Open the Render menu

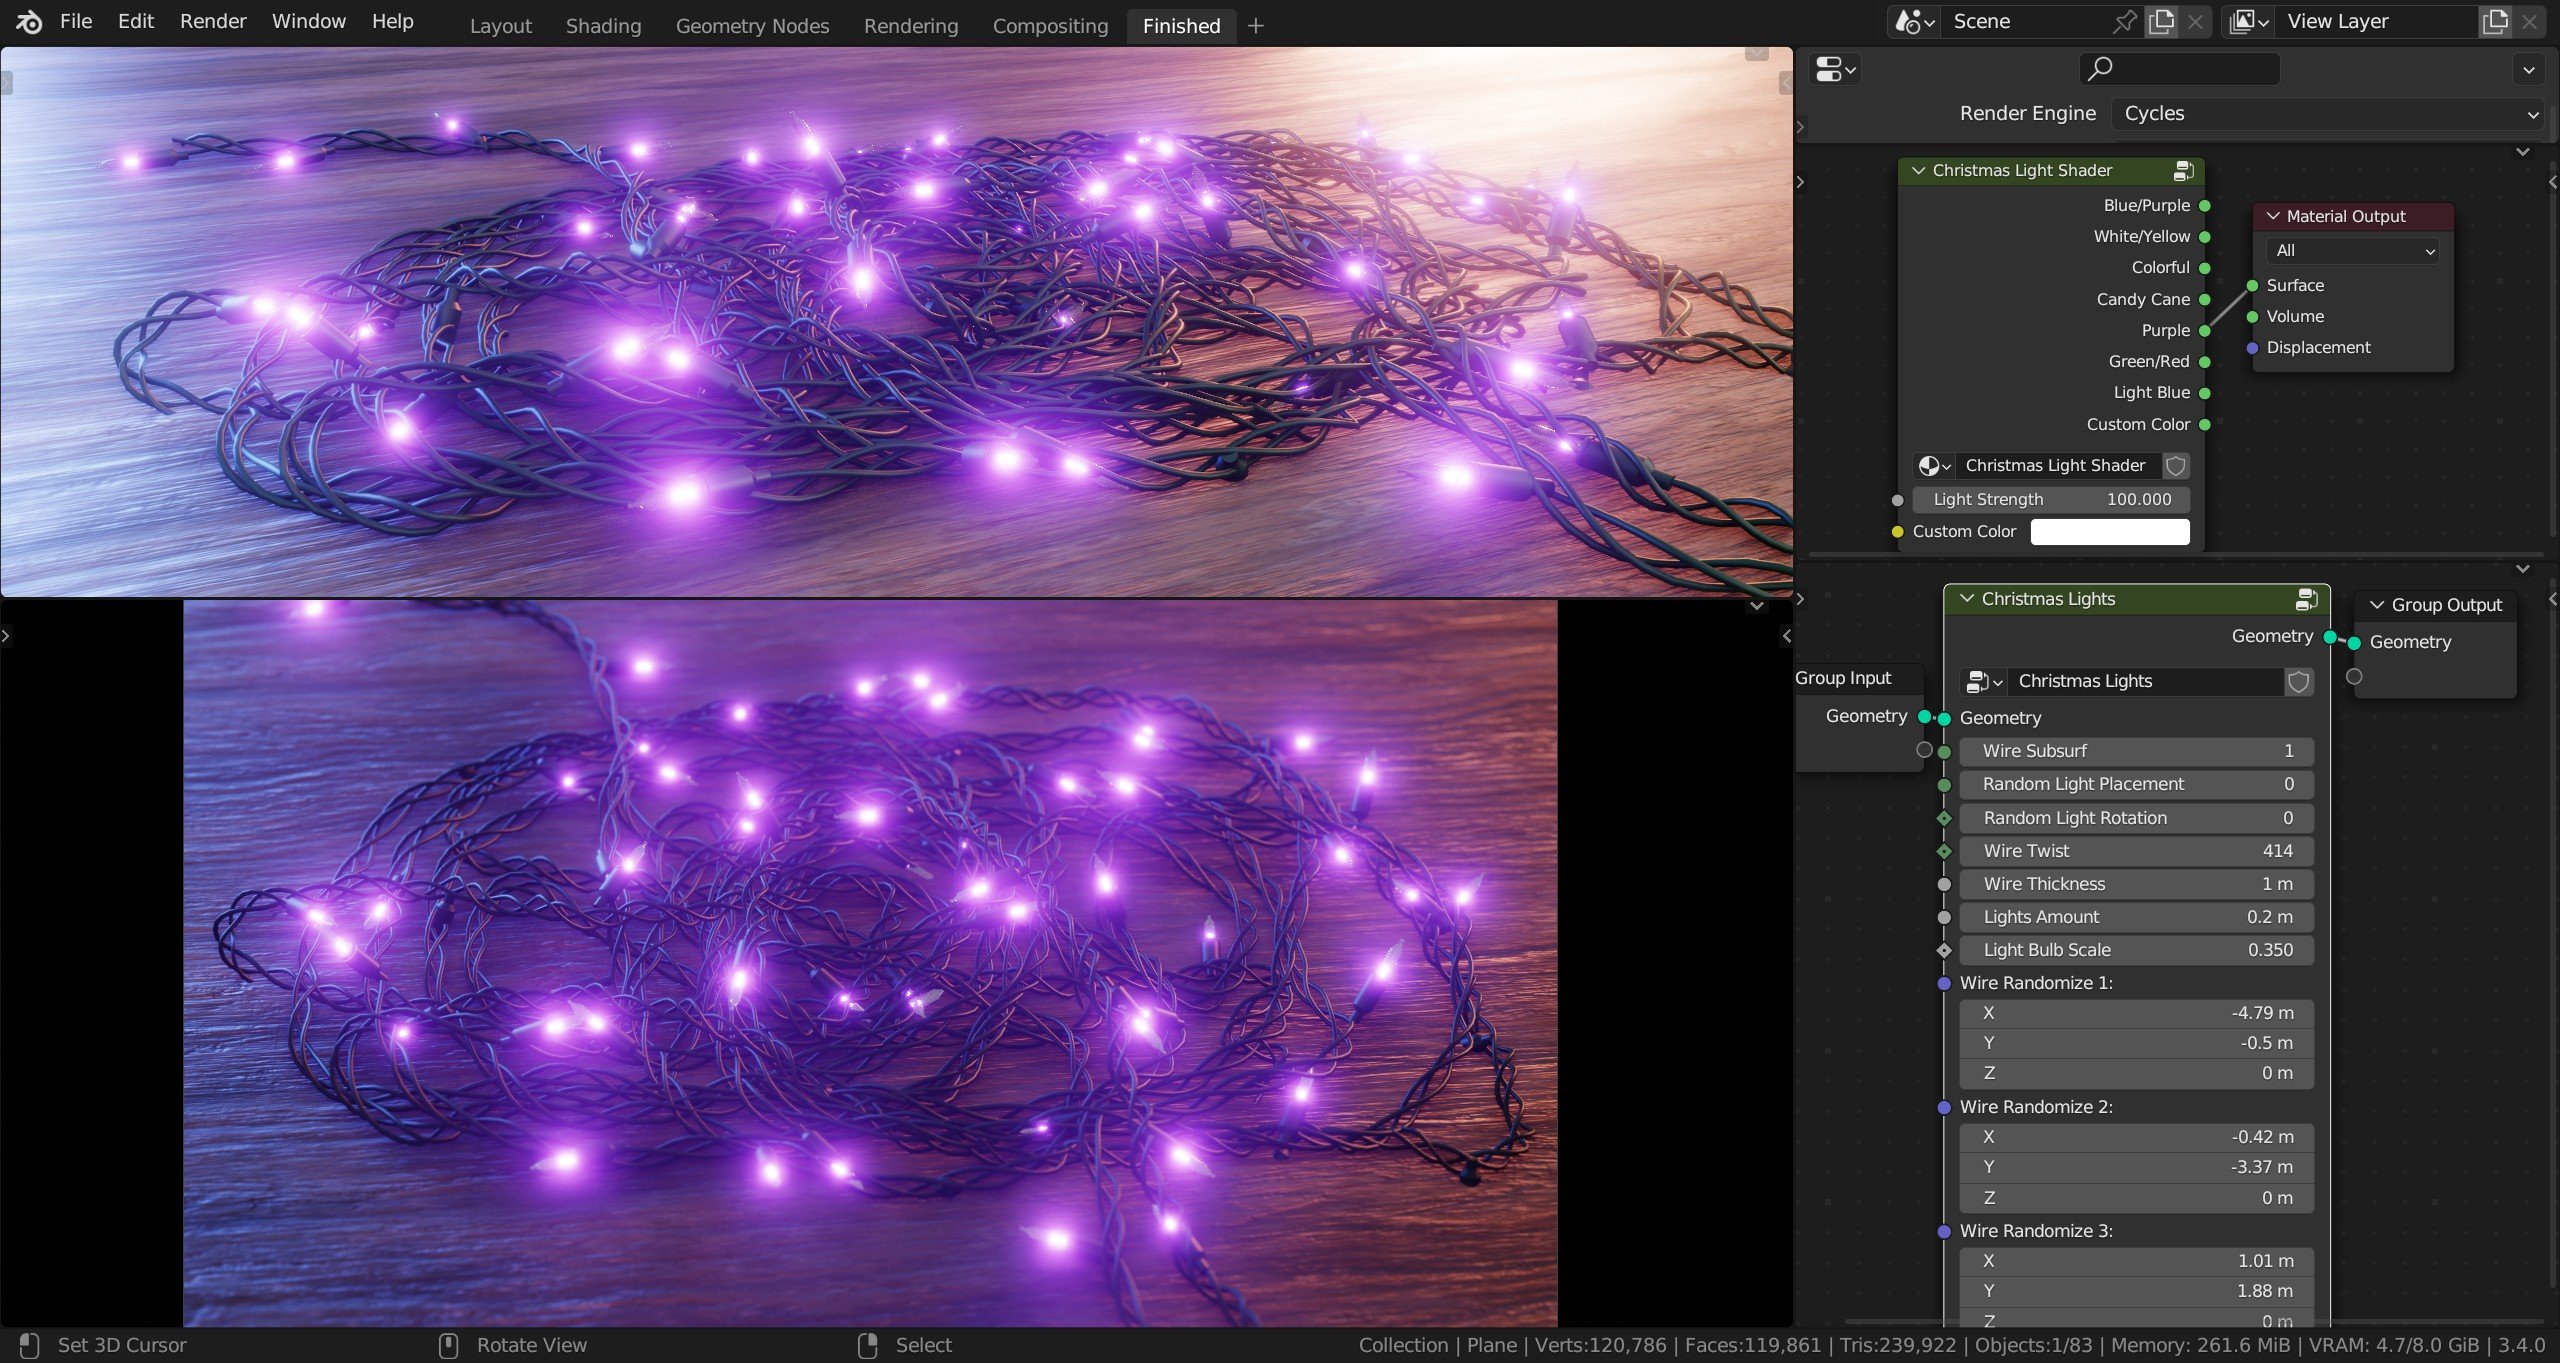pyautogui.click(x=212, y=21)
